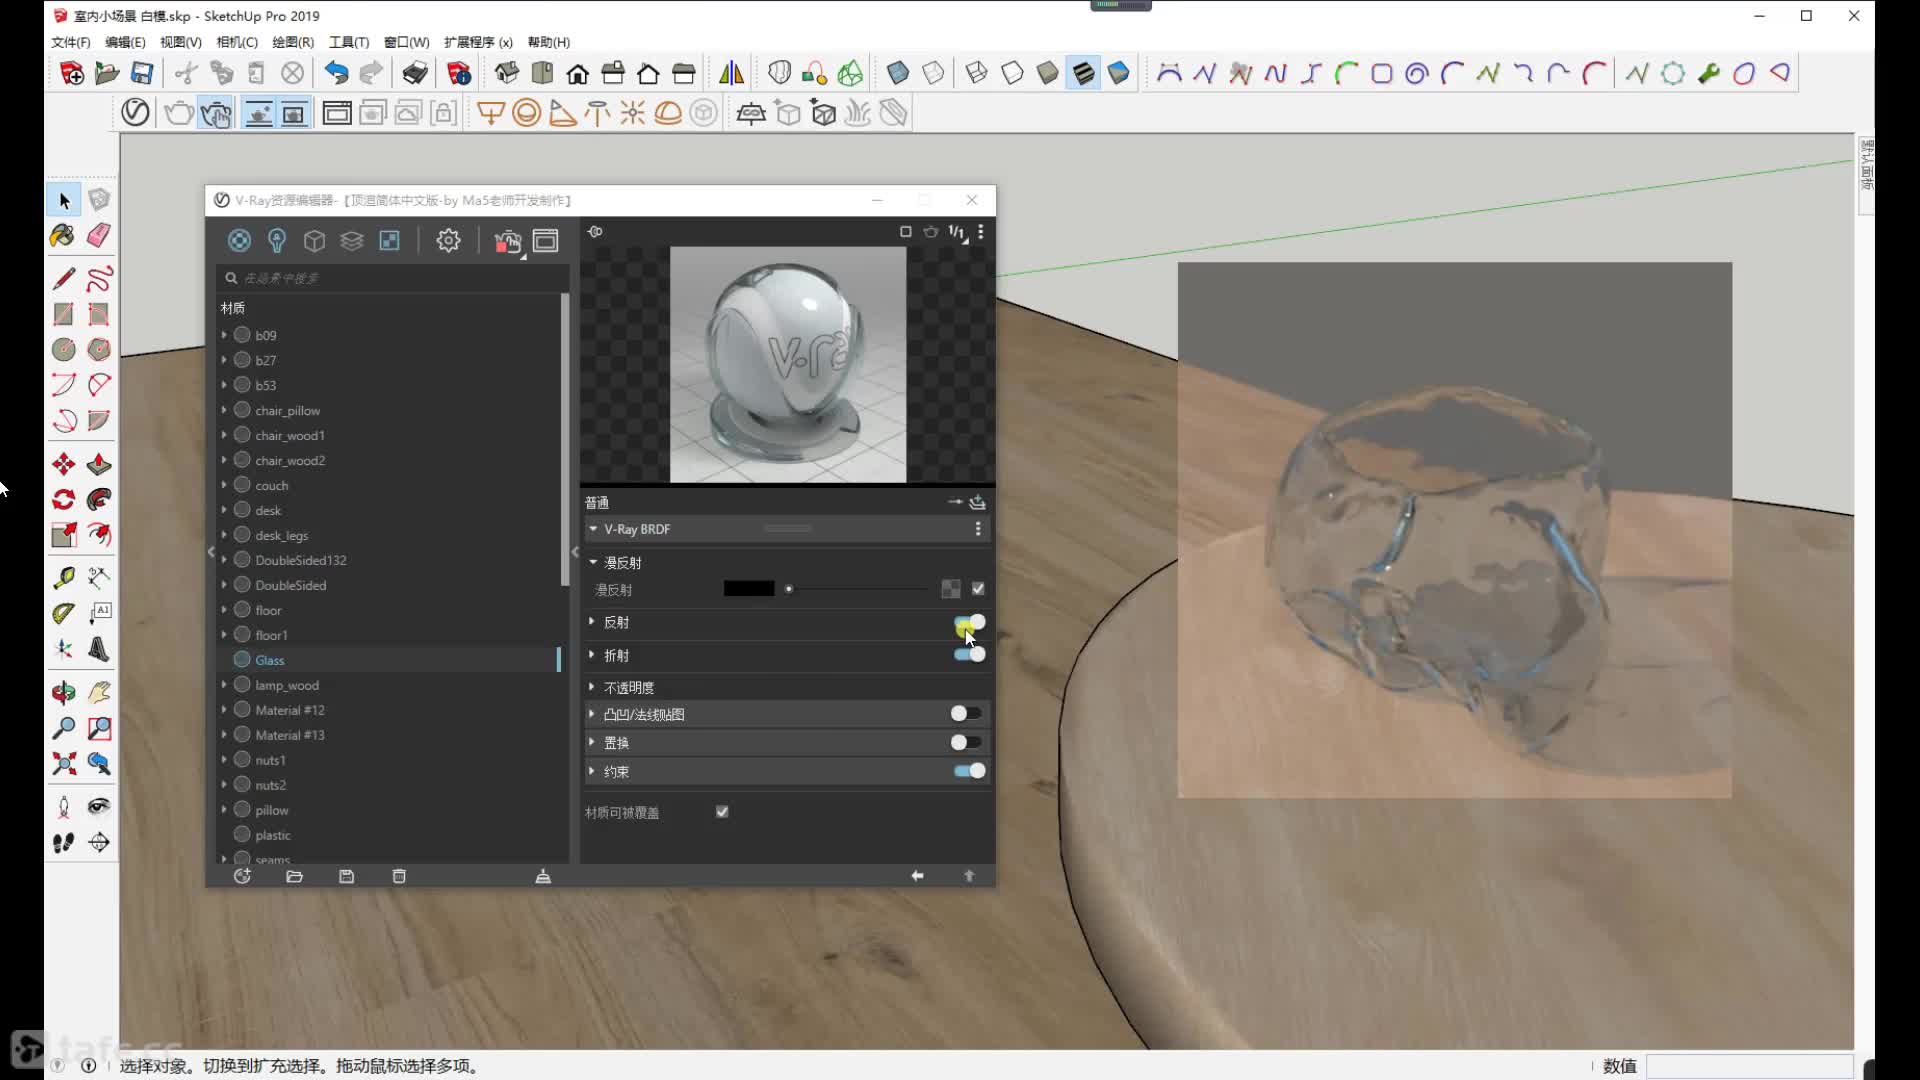
Task: Choose the Push/Pull tool
Action: click(99, 464)
